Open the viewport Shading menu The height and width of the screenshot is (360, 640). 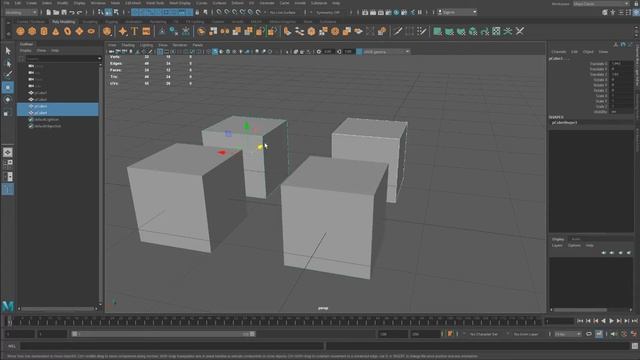[128, 45]
